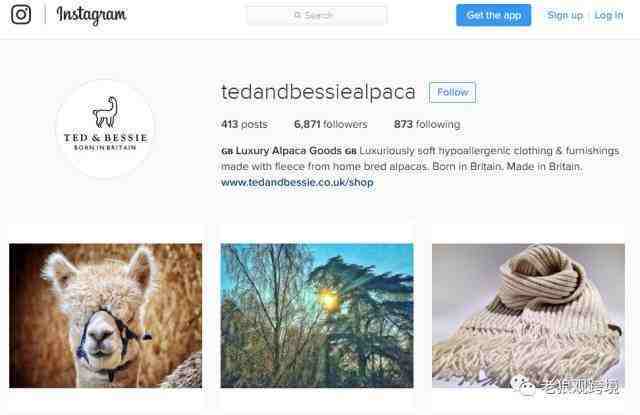Click the WeChat watermark icon
Screen dimensions: 640x415
point(523,385)
